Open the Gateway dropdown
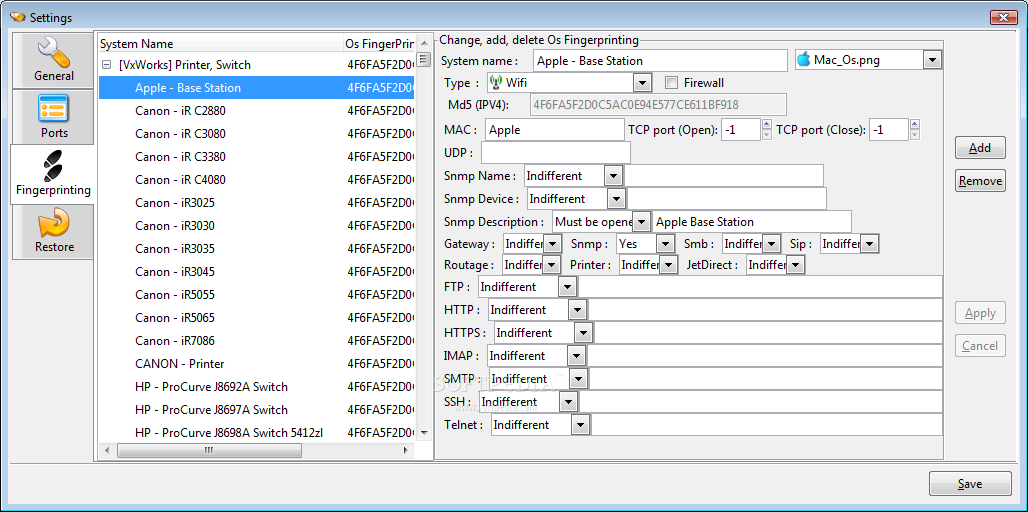The width and height of the screenshot is (1028, 512). tap(553, 244)
